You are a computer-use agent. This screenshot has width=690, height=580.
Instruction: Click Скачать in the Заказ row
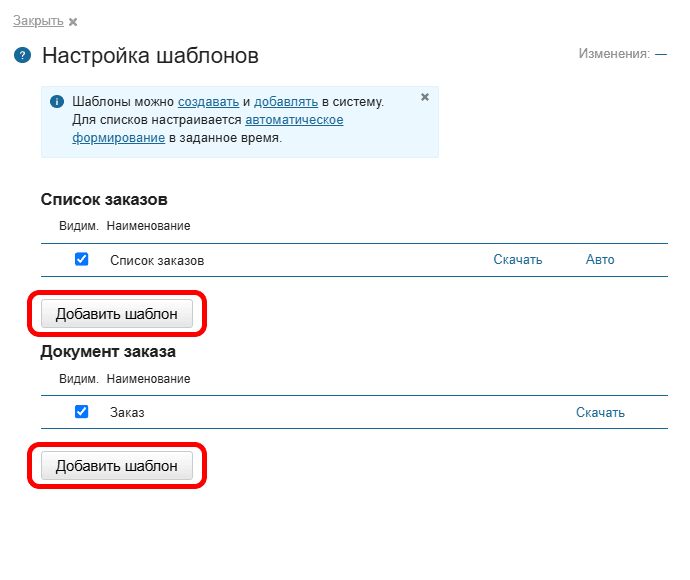click(600, 412)
